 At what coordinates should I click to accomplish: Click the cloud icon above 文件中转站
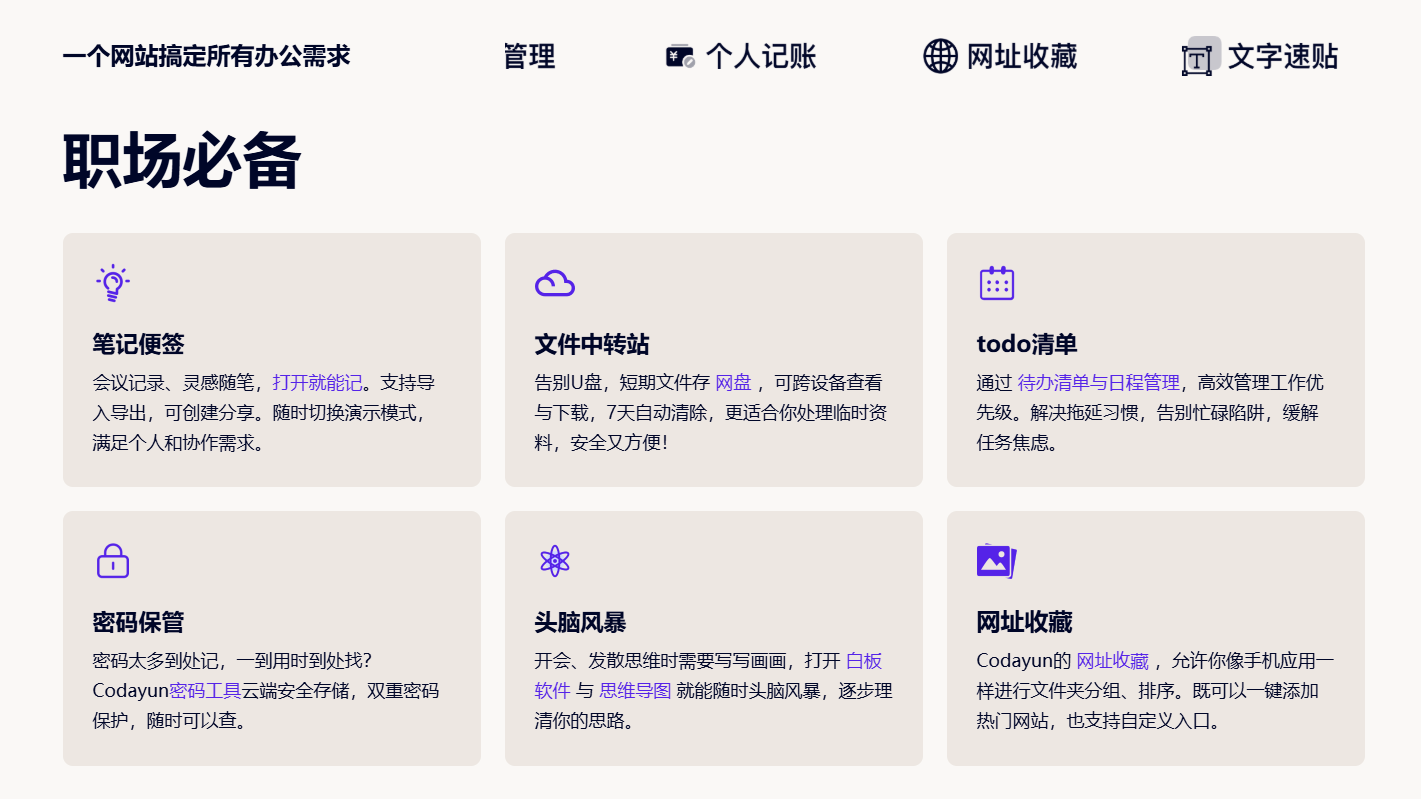point(555,284)
